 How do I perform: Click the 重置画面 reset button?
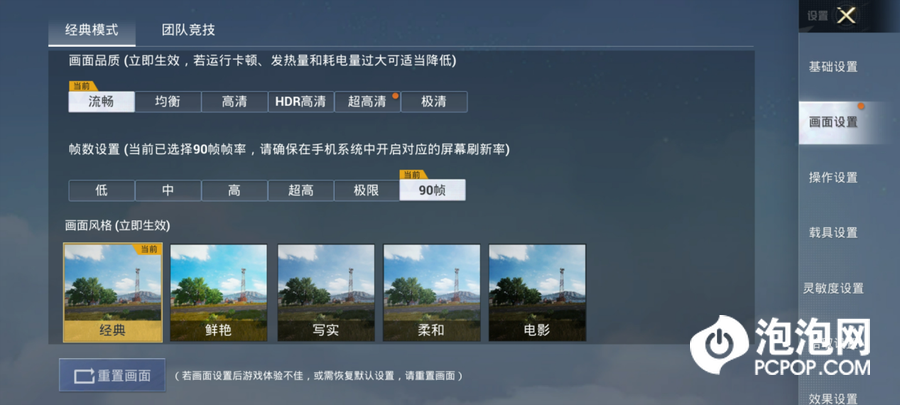coord(112,376)
